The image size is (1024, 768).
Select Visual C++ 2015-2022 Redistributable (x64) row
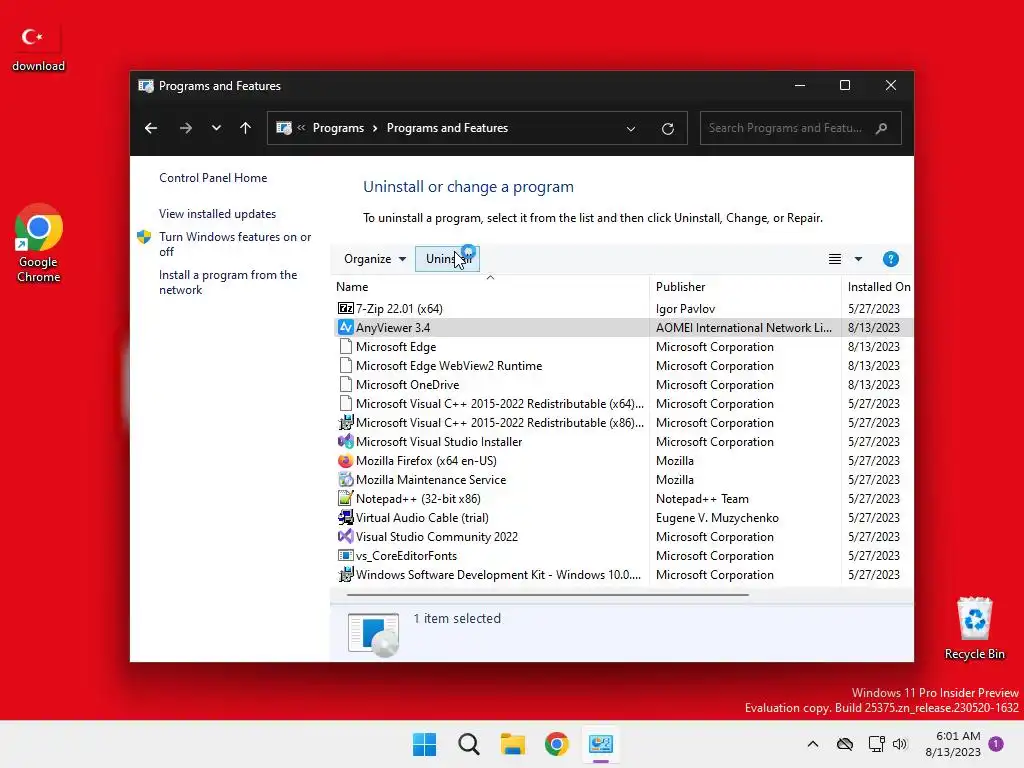(x=624, y=404)
